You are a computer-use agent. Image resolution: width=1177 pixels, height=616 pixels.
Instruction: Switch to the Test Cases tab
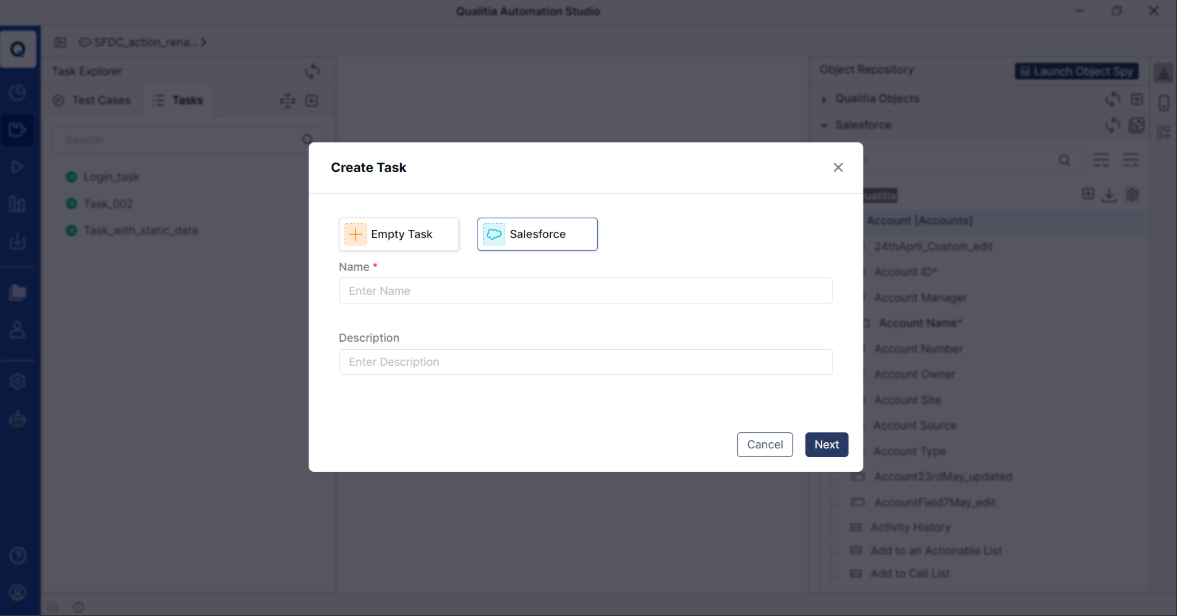pyautogui.click(x=92, y=101)
